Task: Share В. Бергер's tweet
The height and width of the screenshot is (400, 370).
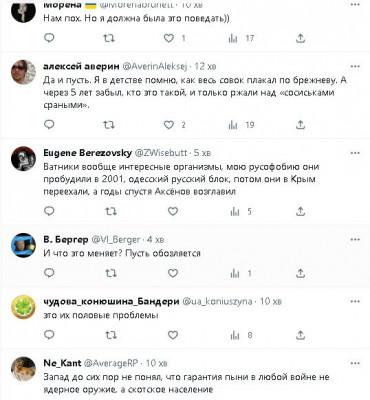Action: pyautogui.click(x=300, y=273)
